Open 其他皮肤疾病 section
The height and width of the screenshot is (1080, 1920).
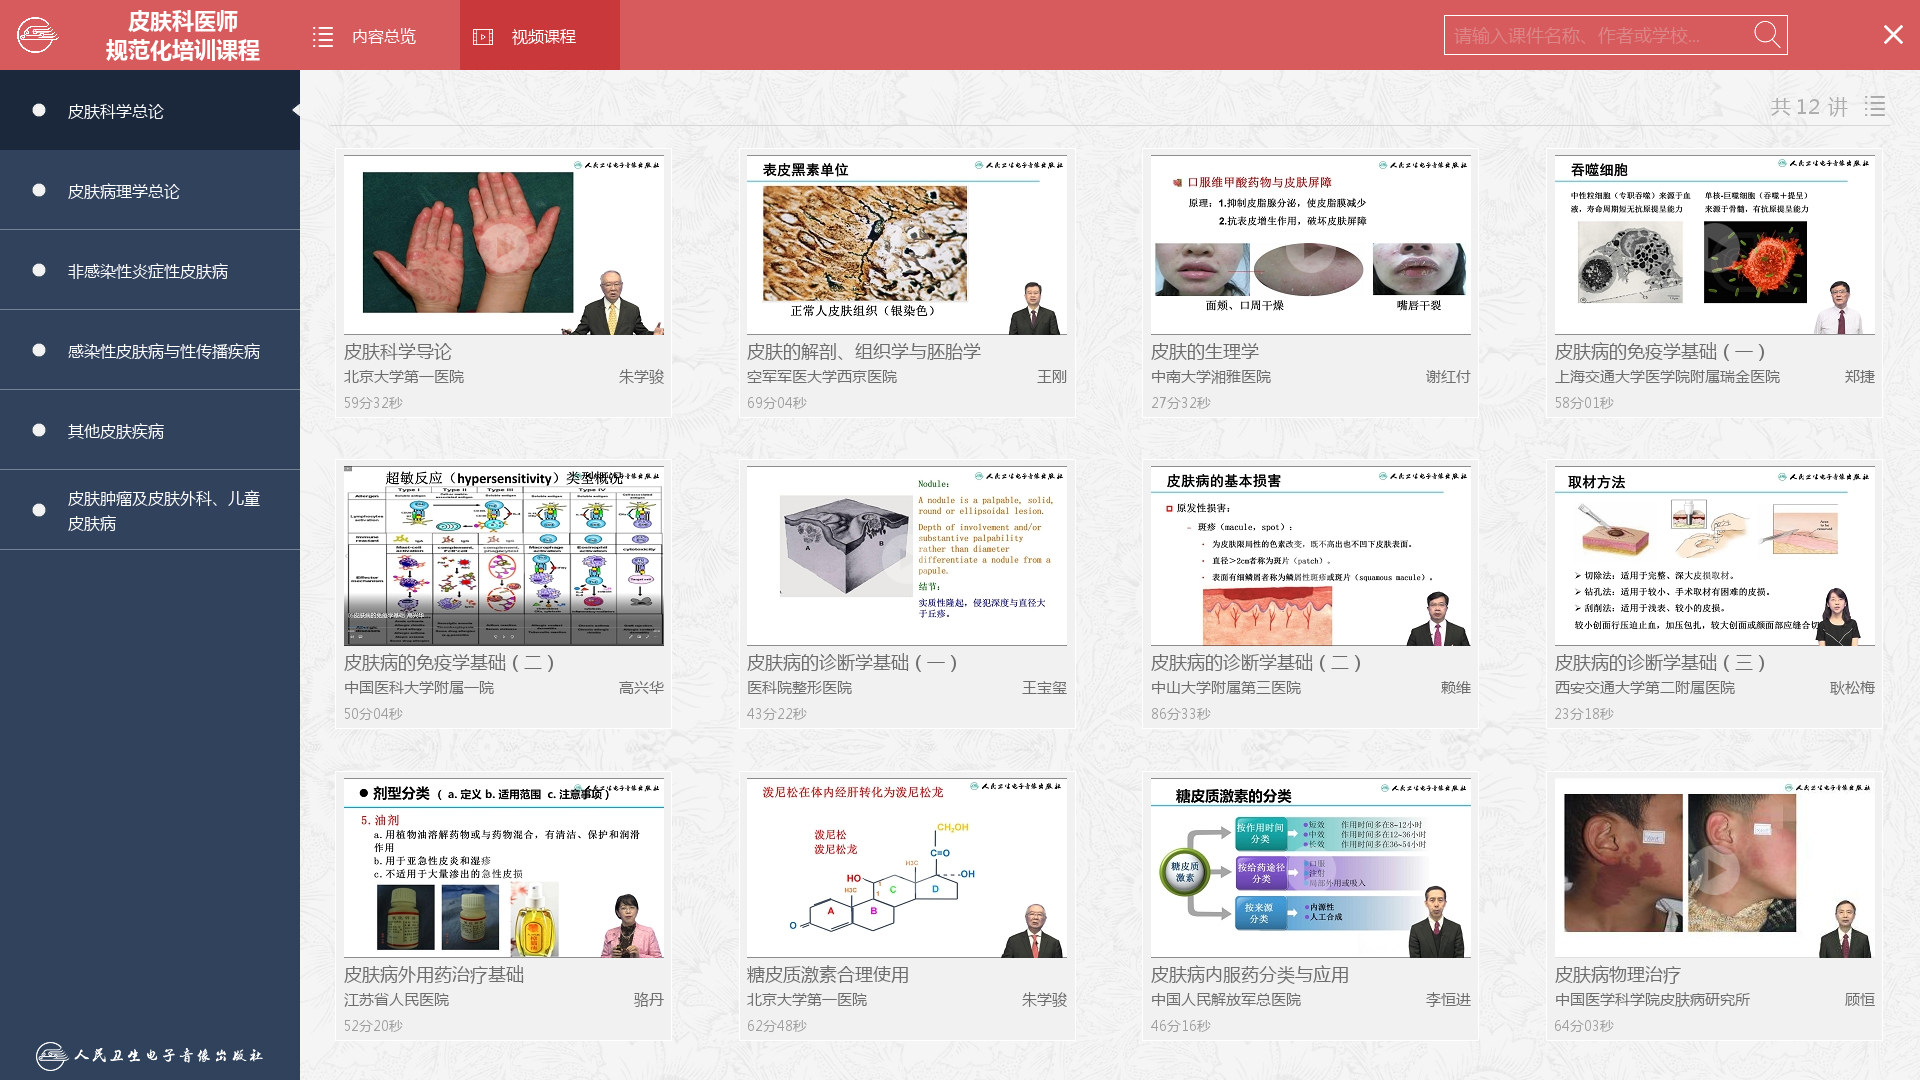(x=115, y=431)
